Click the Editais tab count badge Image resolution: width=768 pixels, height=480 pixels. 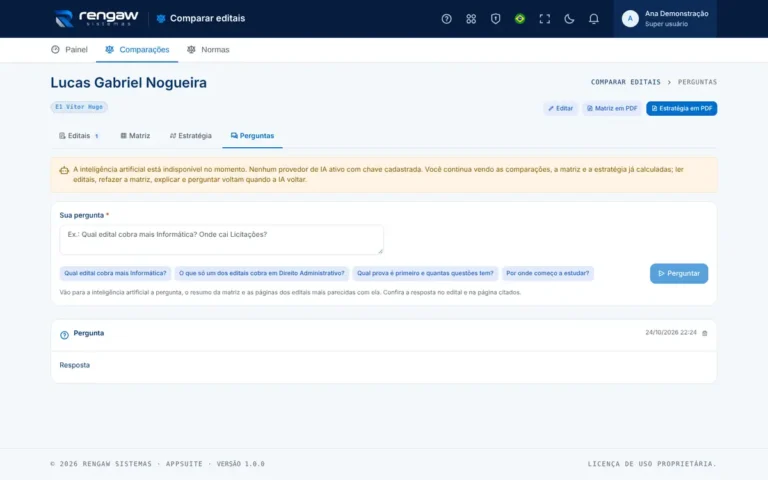pos(96,136)
